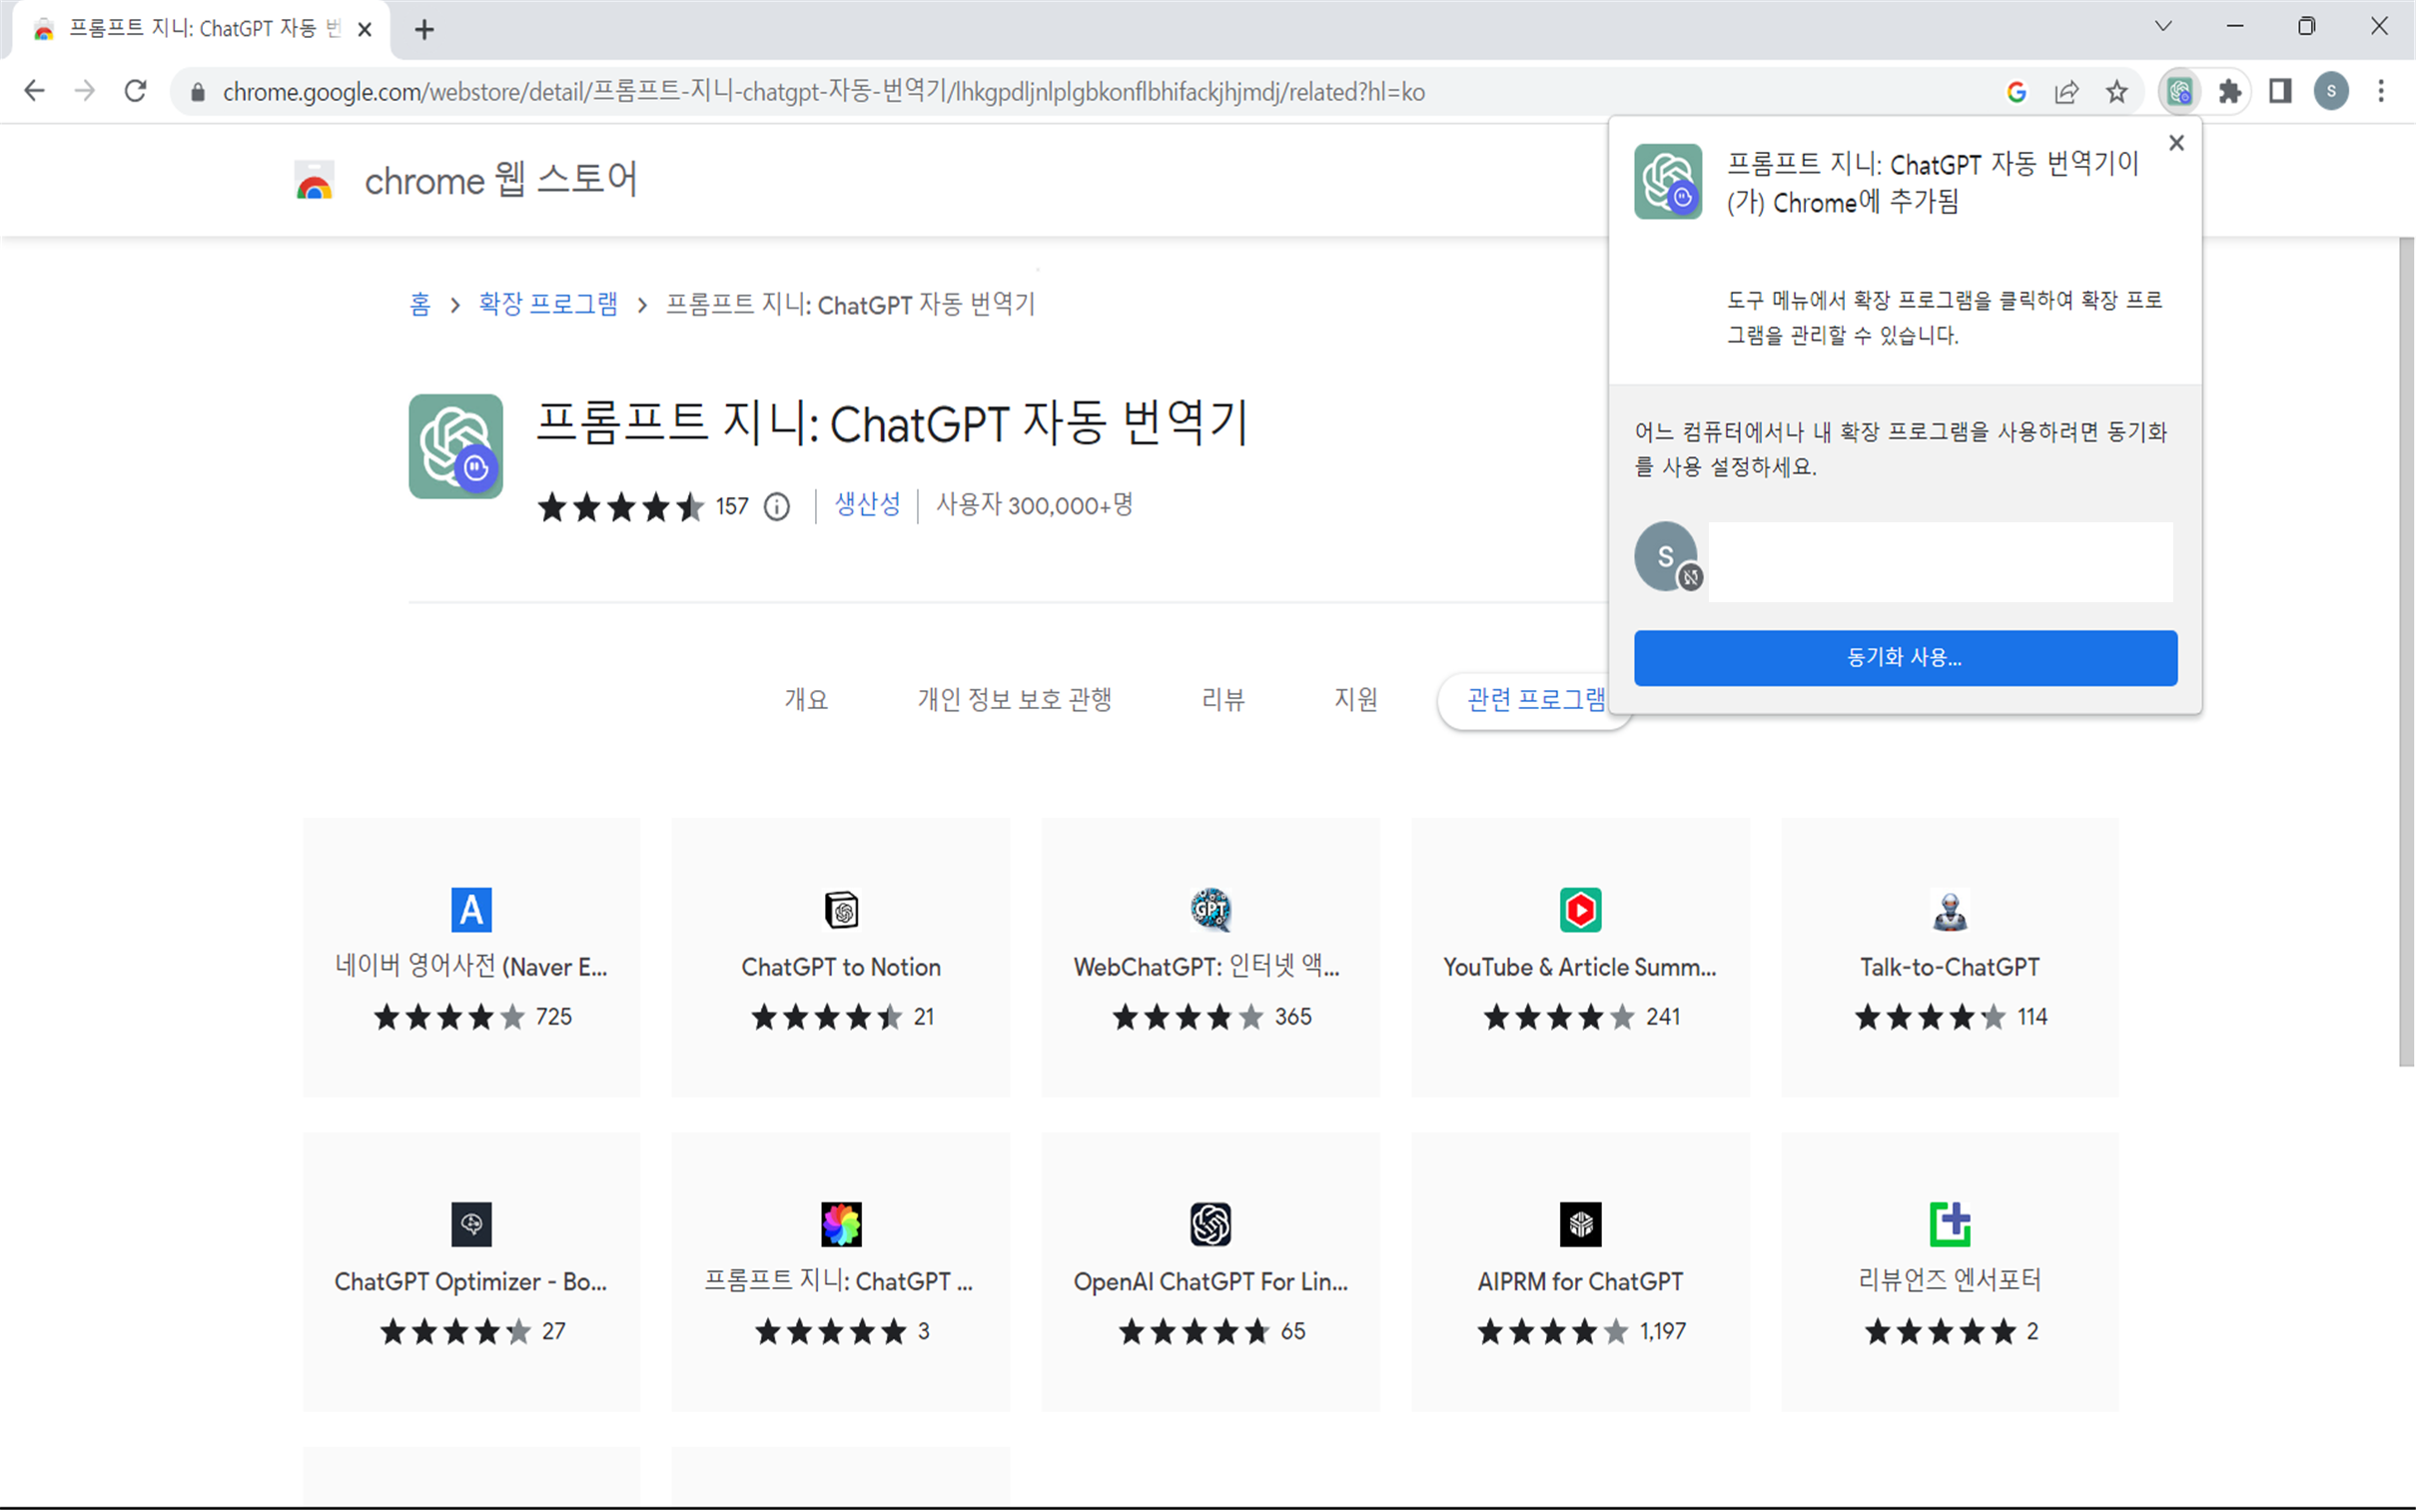Click the site lock icon in address bar
Screen dimensions: 2418x1512
(198, 92)
